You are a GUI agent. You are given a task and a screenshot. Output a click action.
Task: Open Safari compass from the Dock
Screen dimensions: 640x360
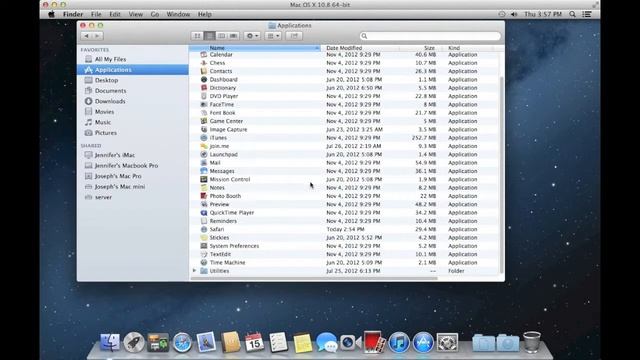(x=182, y=342)
